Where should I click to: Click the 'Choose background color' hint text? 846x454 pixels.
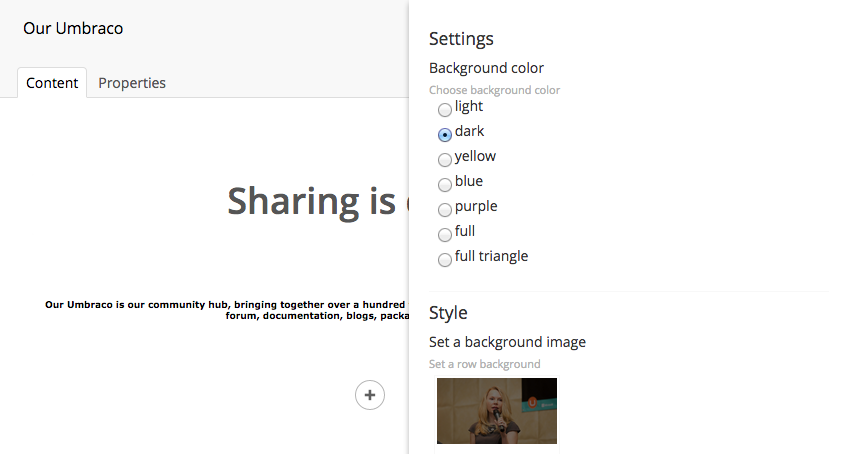pos(494,90)
